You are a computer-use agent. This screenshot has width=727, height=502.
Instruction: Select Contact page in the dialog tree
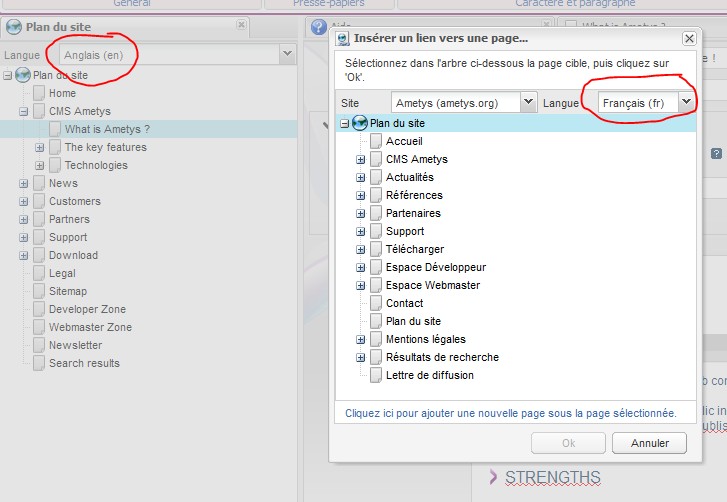click(x=404, y=303)
